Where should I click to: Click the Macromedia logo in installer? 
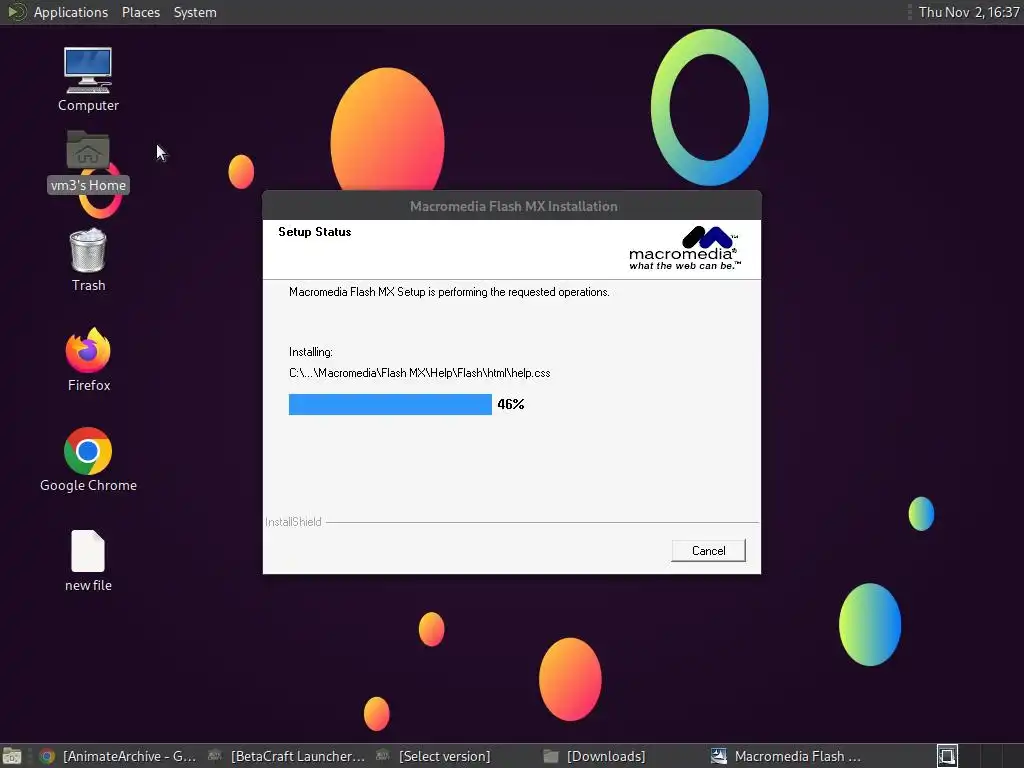pyautogui.click(x=684, y=248)
